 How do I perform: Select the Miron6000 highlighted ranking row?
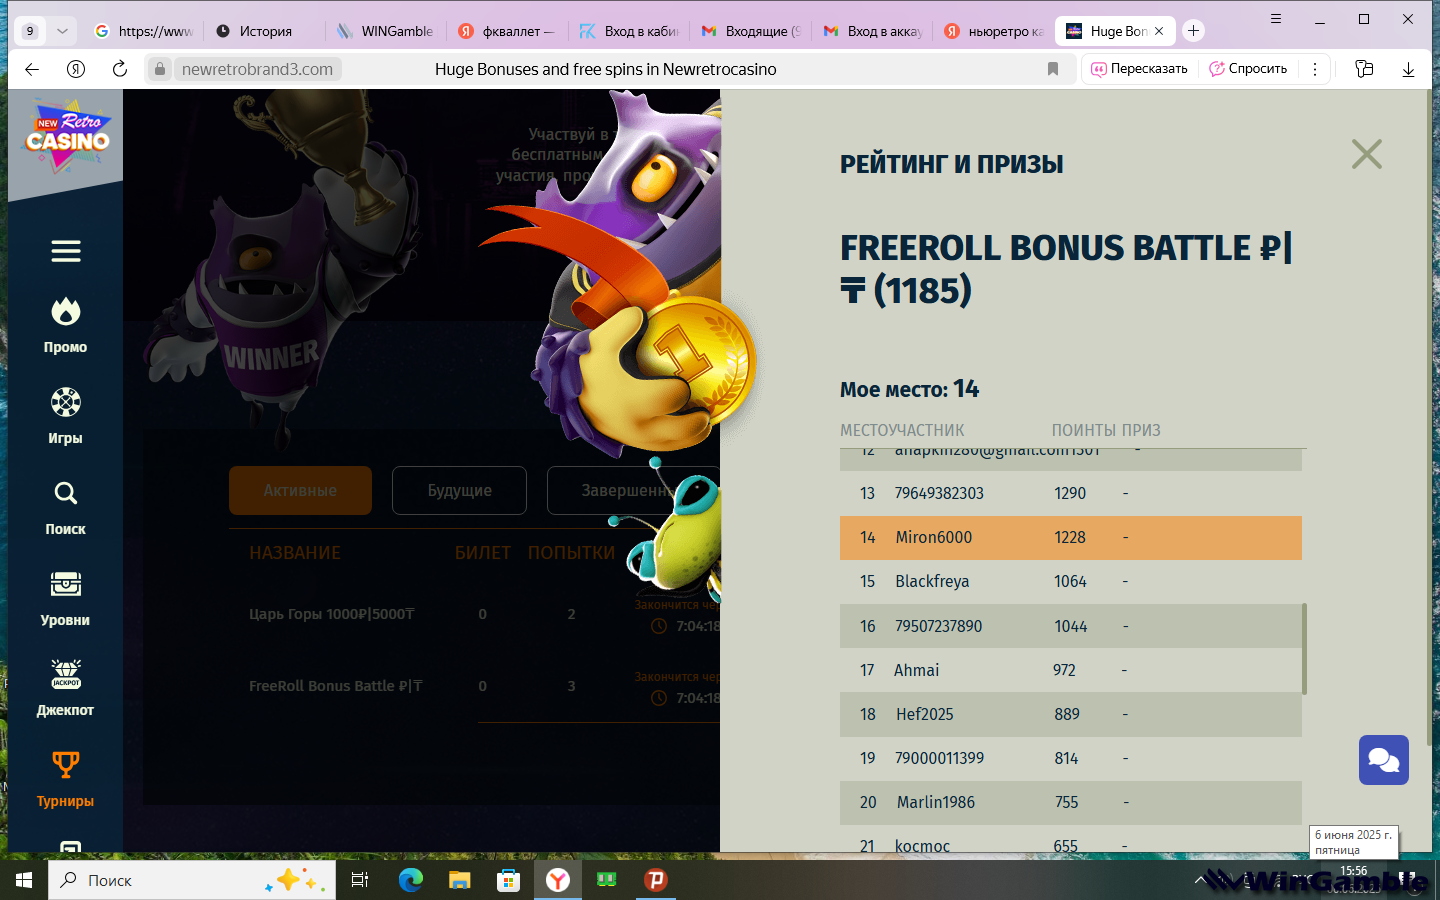[x=1071, y=537]
